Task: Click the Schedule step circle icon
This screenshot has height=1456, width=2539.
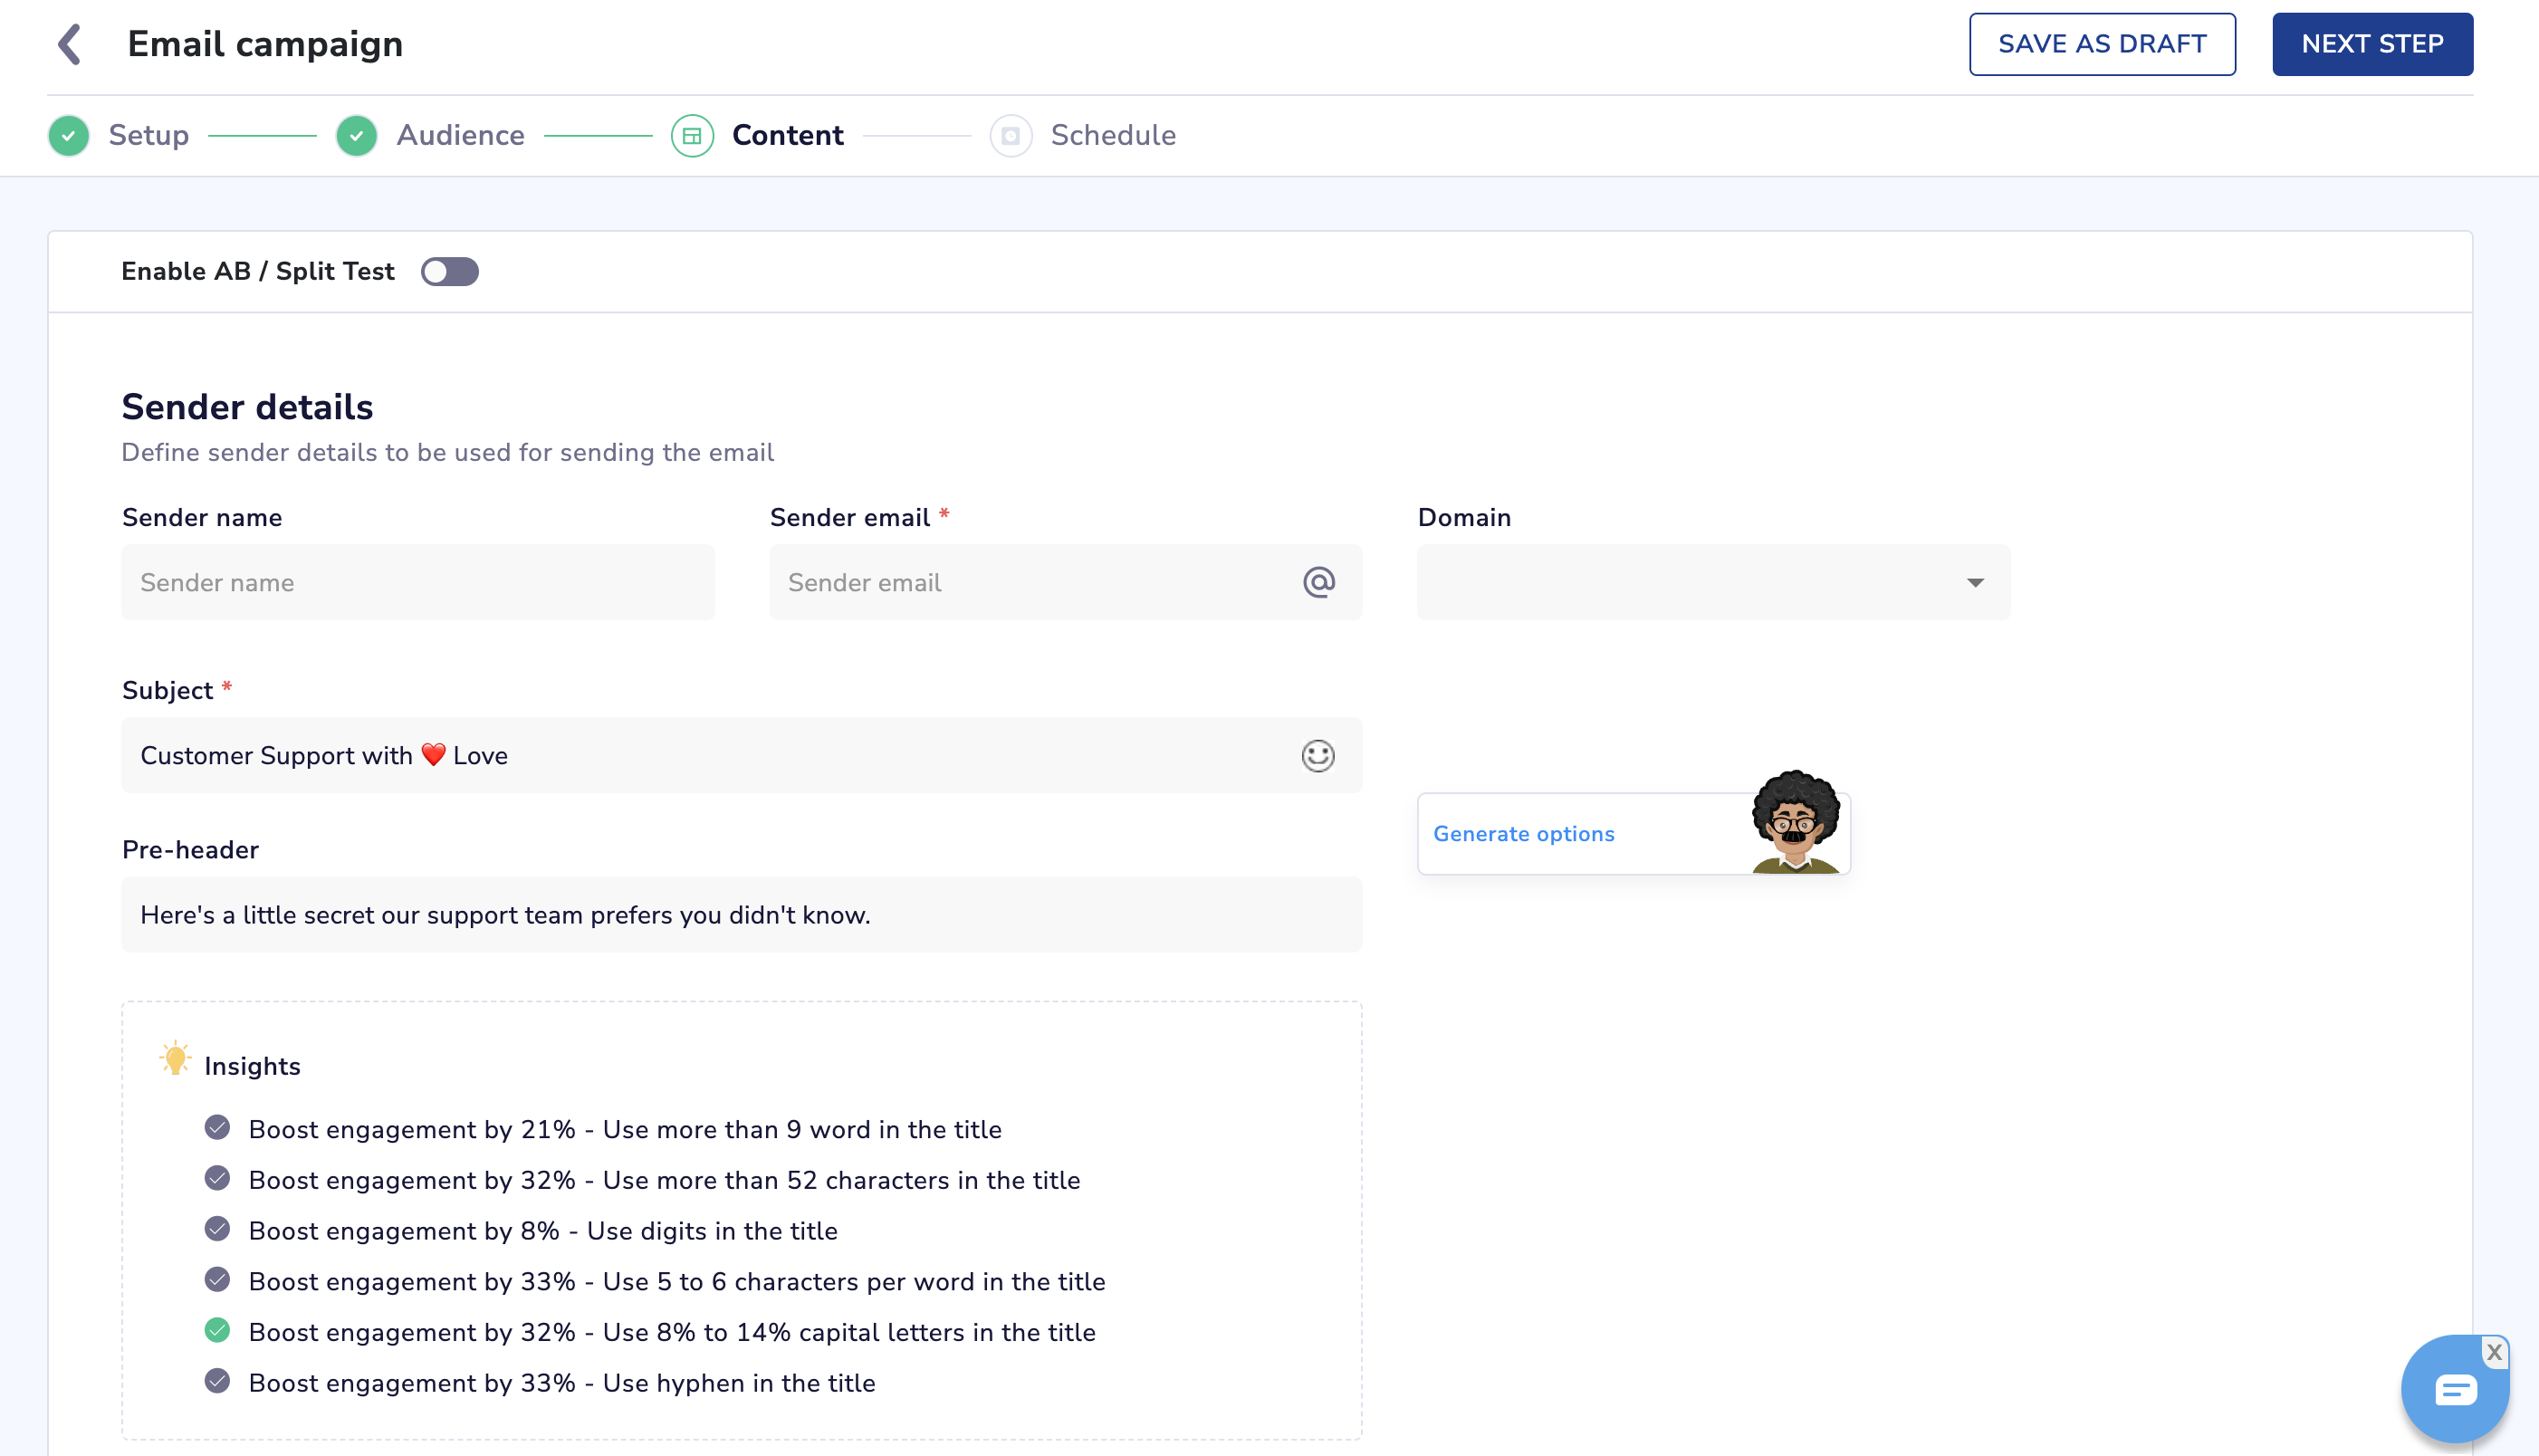Action: [x=1010, y=135]
